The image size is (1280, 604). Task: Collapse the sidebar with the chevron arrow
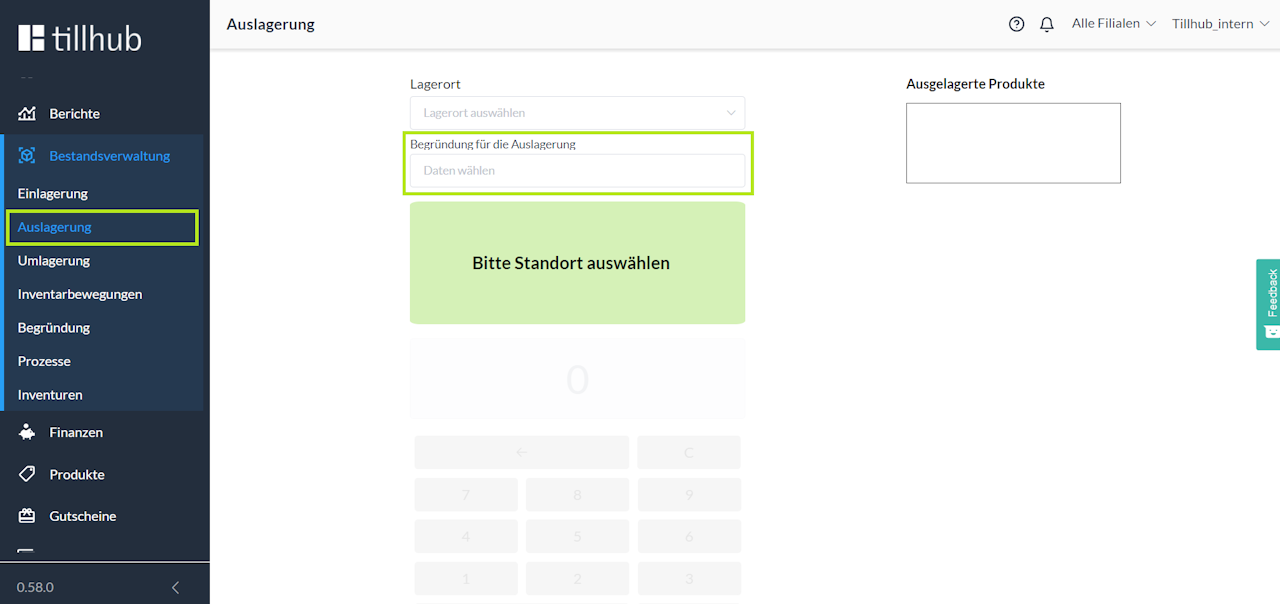(176, 587)
